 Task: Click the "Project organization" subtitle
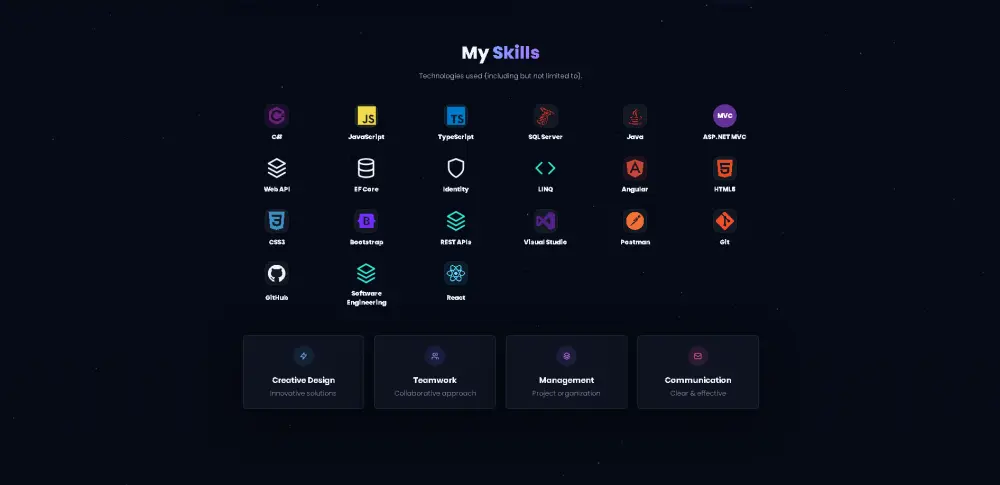click(566, 394)
